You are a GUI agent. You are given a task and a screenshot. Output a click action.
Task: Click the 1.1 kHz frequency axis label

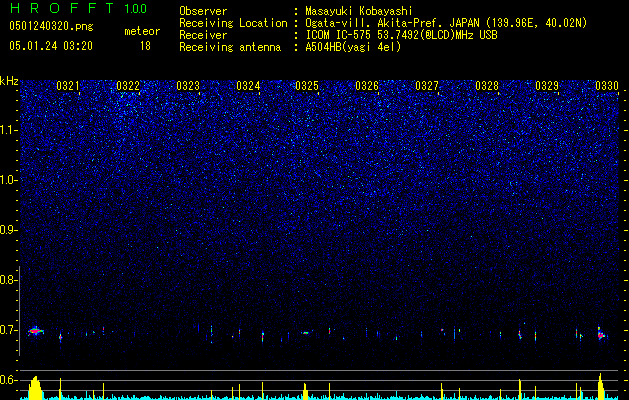7,130
